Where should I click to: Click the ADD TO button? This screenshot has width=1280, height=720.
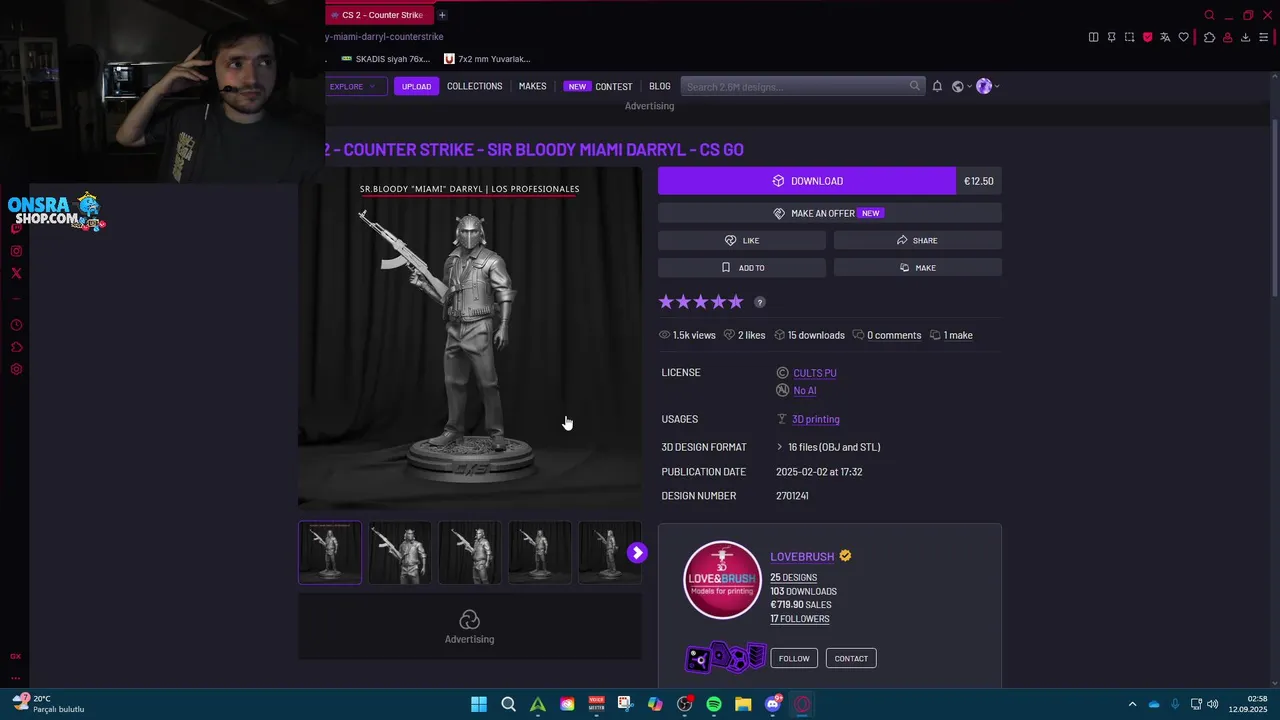(742, 268)
